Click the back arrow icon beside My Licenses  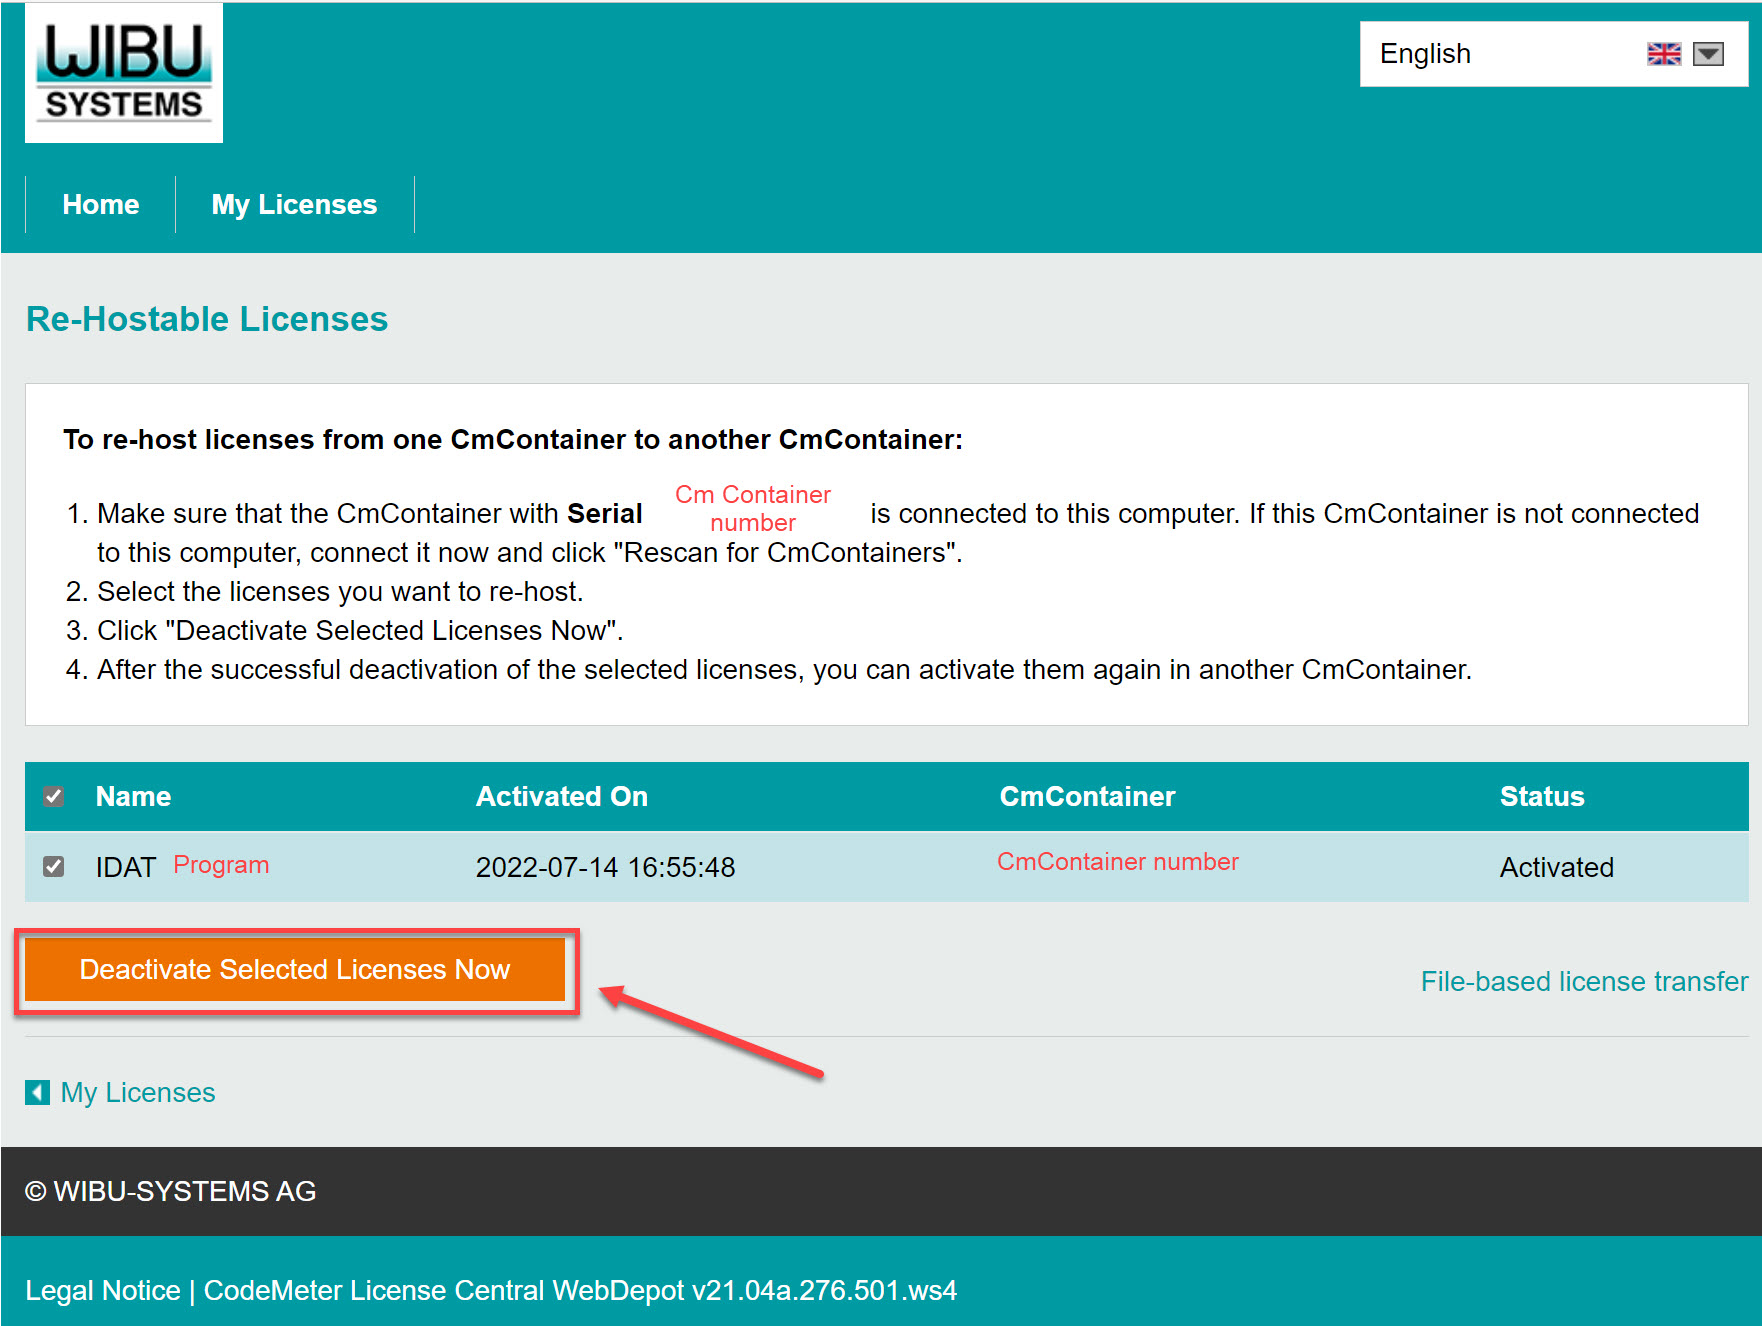(37, 1092)
